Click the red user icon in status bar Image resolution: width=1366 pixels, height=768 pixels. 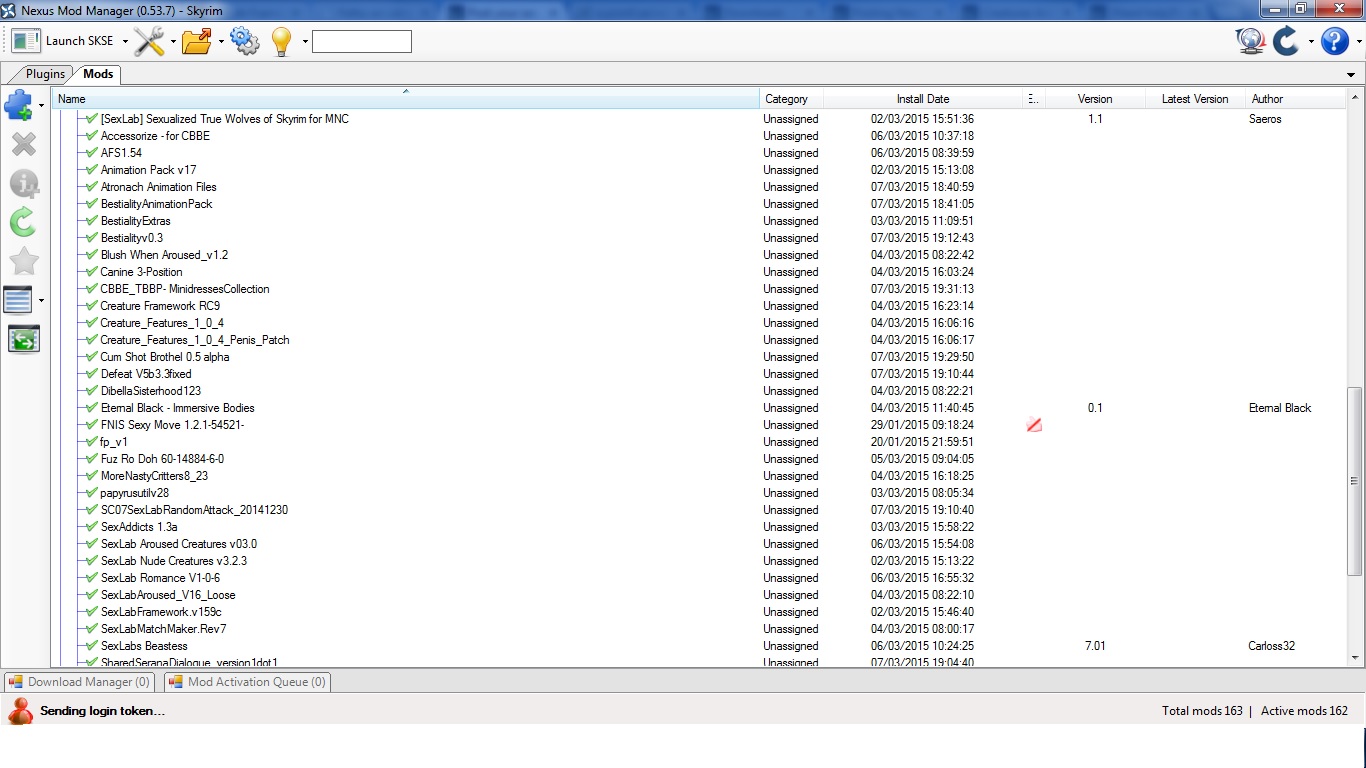click(x=21, y=711)
